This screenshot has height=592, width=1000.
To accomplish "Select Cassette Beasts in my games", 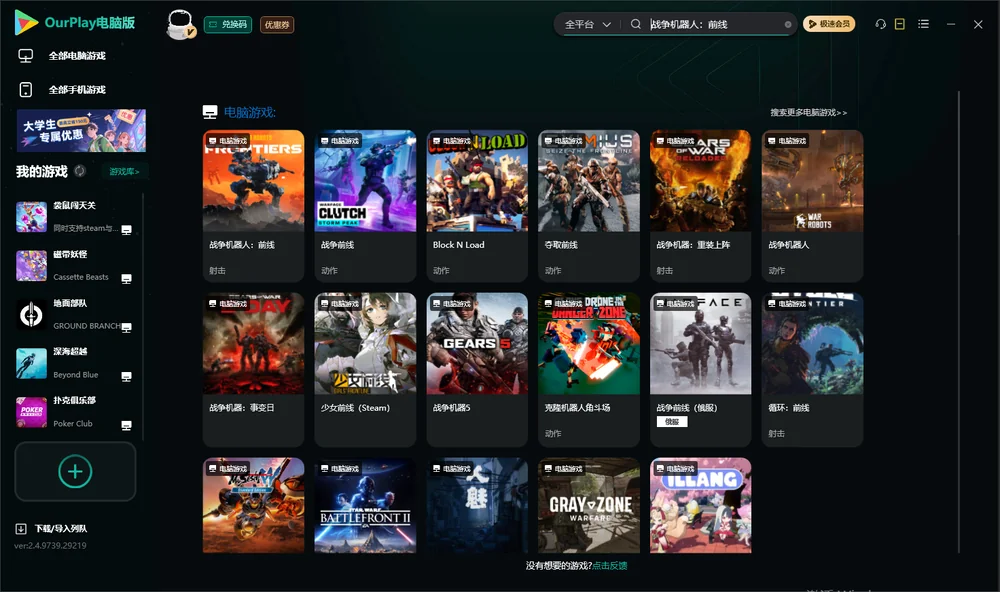I will pyautogui.click(x=75, y=265).
